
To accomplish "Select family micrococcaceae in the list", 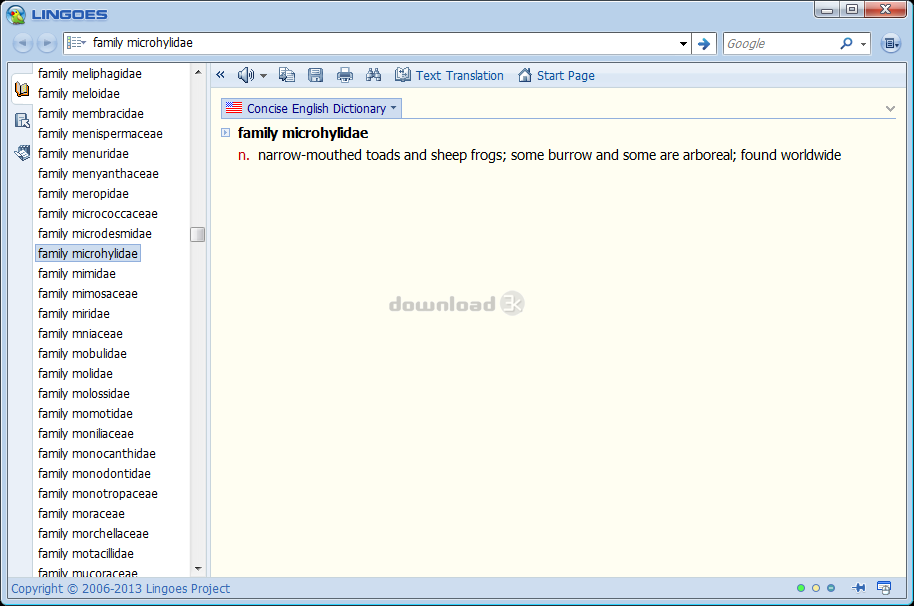I will click(98, 213).
